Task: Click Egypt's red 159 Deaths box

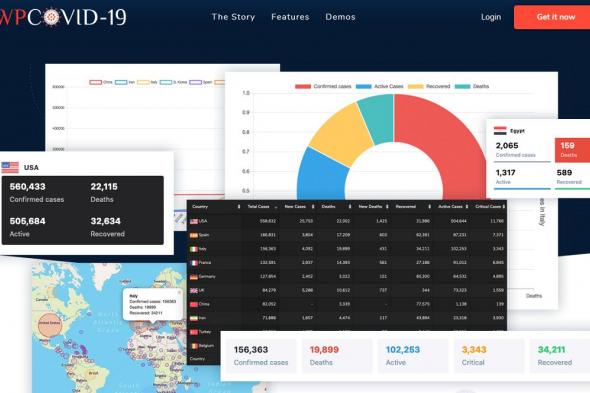Action: coord(572,150)
